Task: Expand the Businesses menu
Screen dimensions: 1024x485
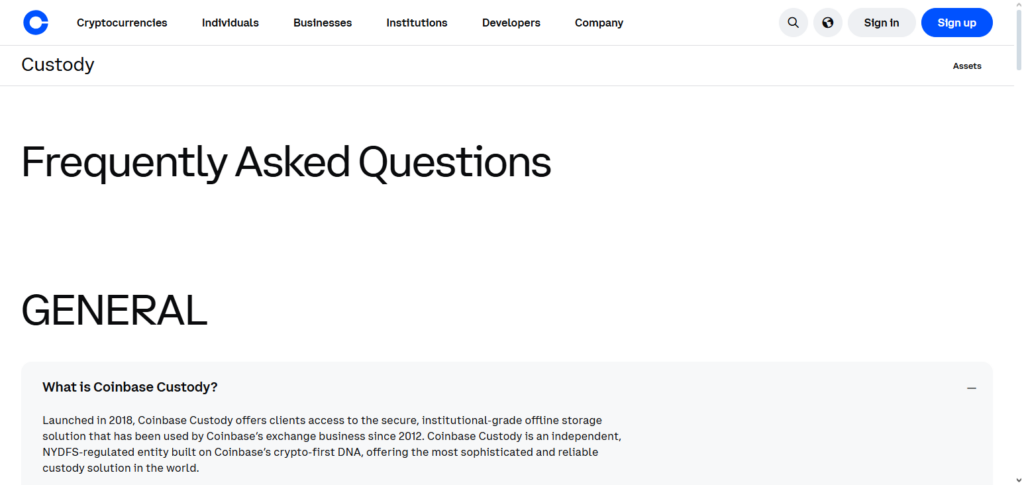Action: point(322,23)
